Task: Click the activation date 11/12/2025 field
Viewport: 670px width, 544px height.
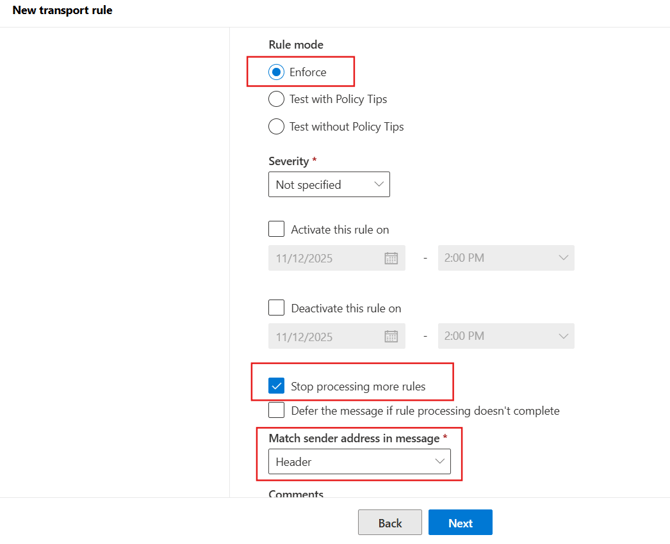Action: point(325,258)
